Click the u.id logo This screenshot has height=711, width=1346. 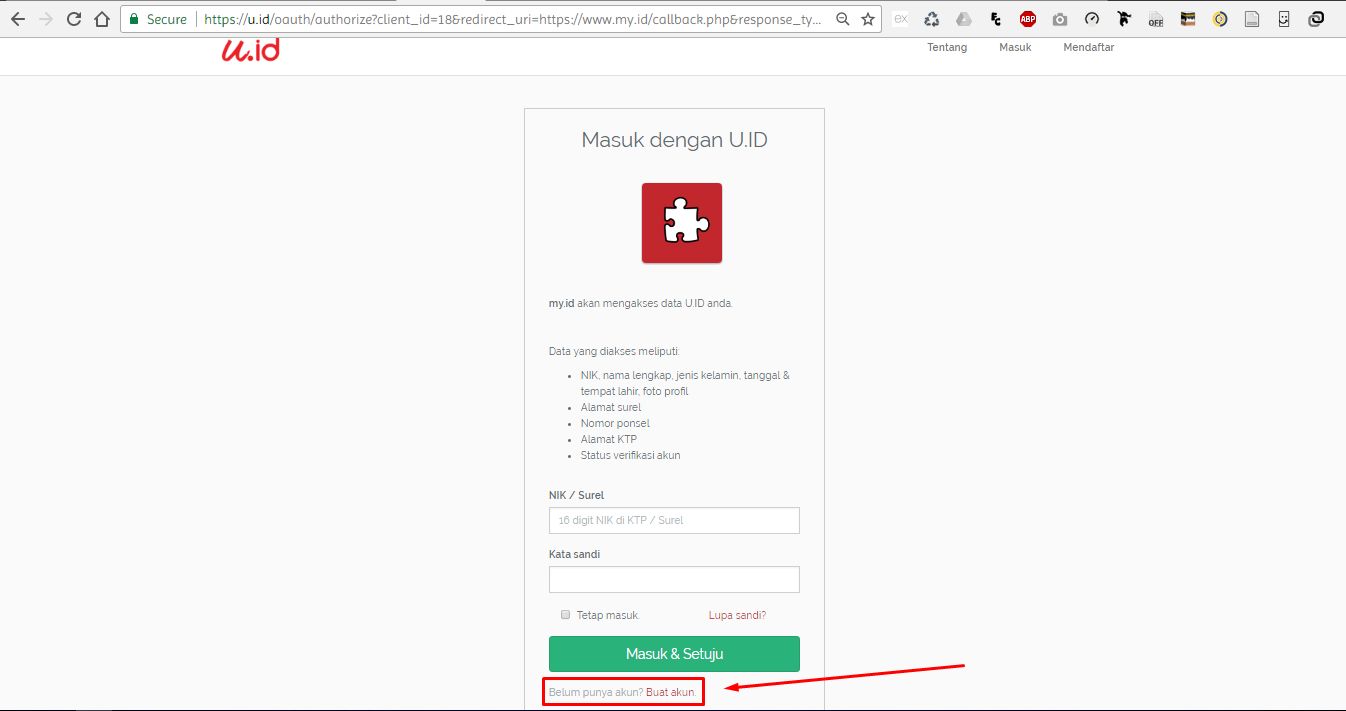pyautogui.click(x=250, y=49)
